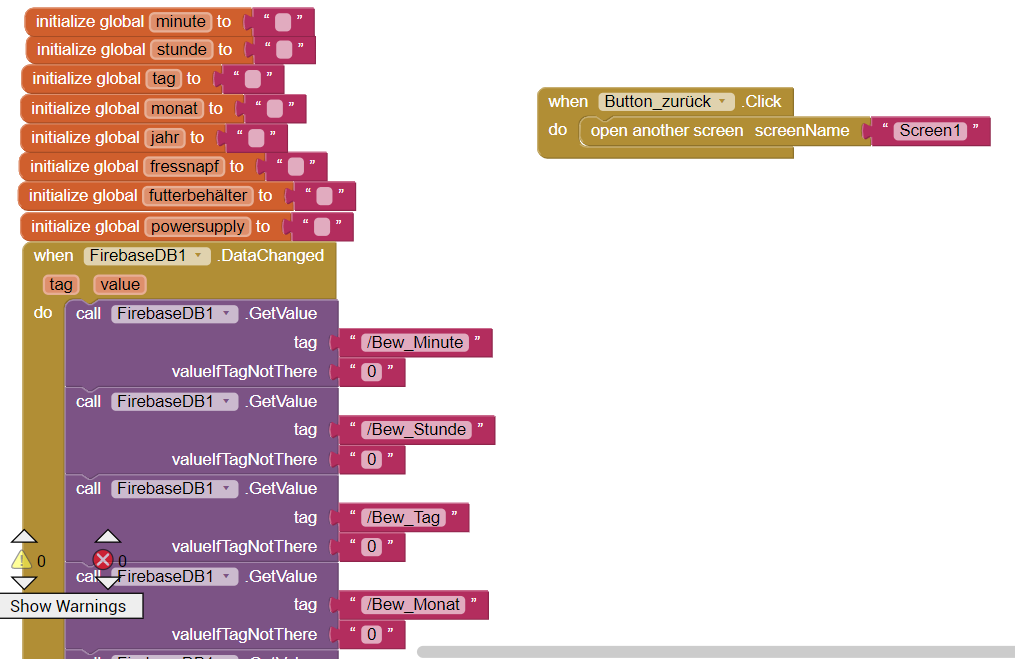This screenshot has height=659, width=1015.
Task: Click the red error X icon
Action: pyautogui.click(x=103, y=560)
